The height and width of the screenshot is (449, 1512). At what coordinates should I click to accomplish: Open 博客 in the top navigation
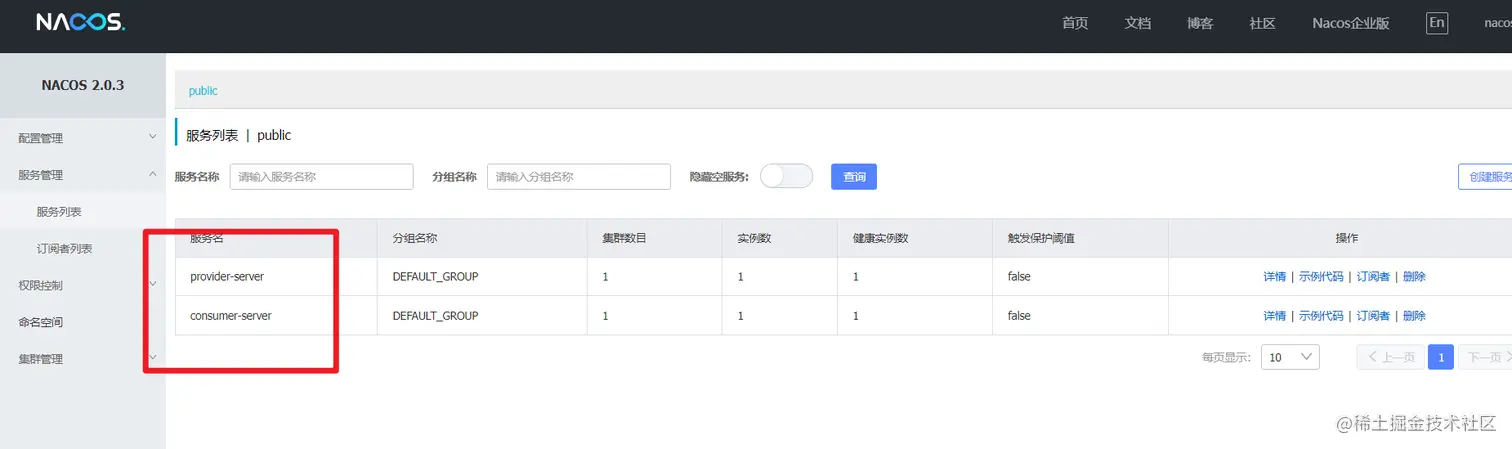tap(1200, 23)
